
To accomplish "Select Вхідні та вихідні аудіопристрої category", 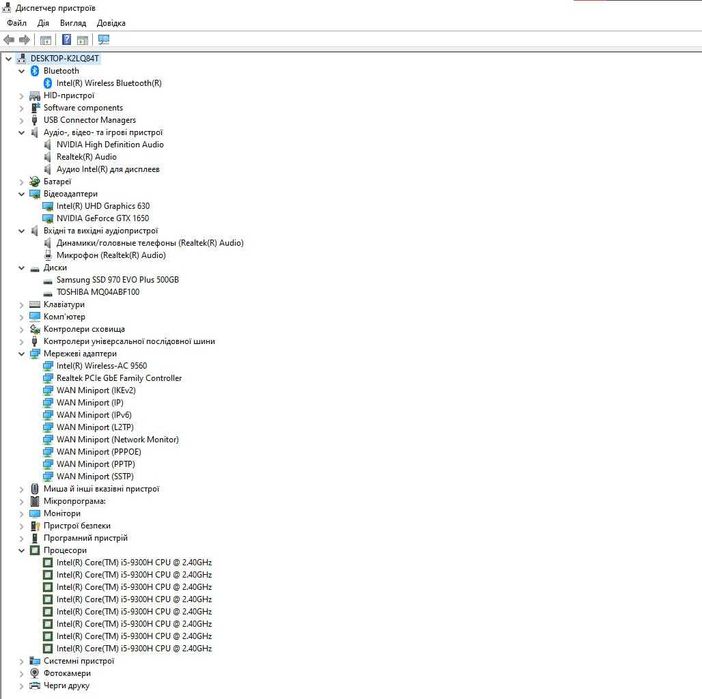I will click(101, 231).
